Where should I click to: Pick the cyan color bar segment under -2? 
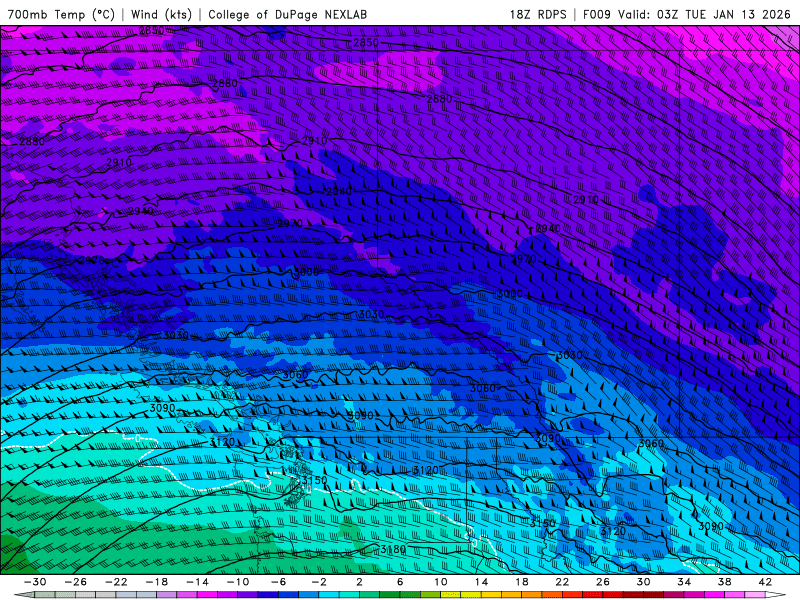point(329,594)
